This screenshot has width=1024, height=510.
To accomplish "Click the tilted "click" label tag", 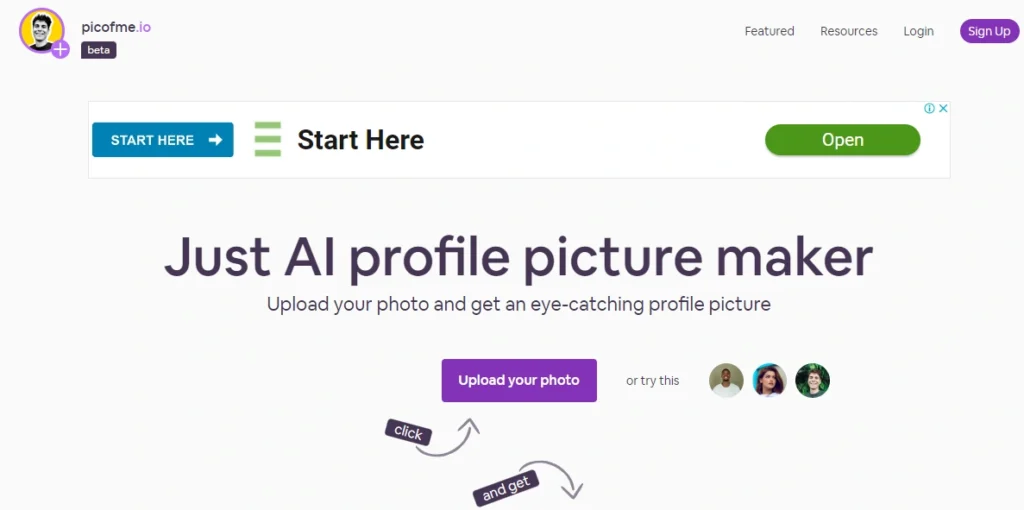I will click(x=408, y=432).
